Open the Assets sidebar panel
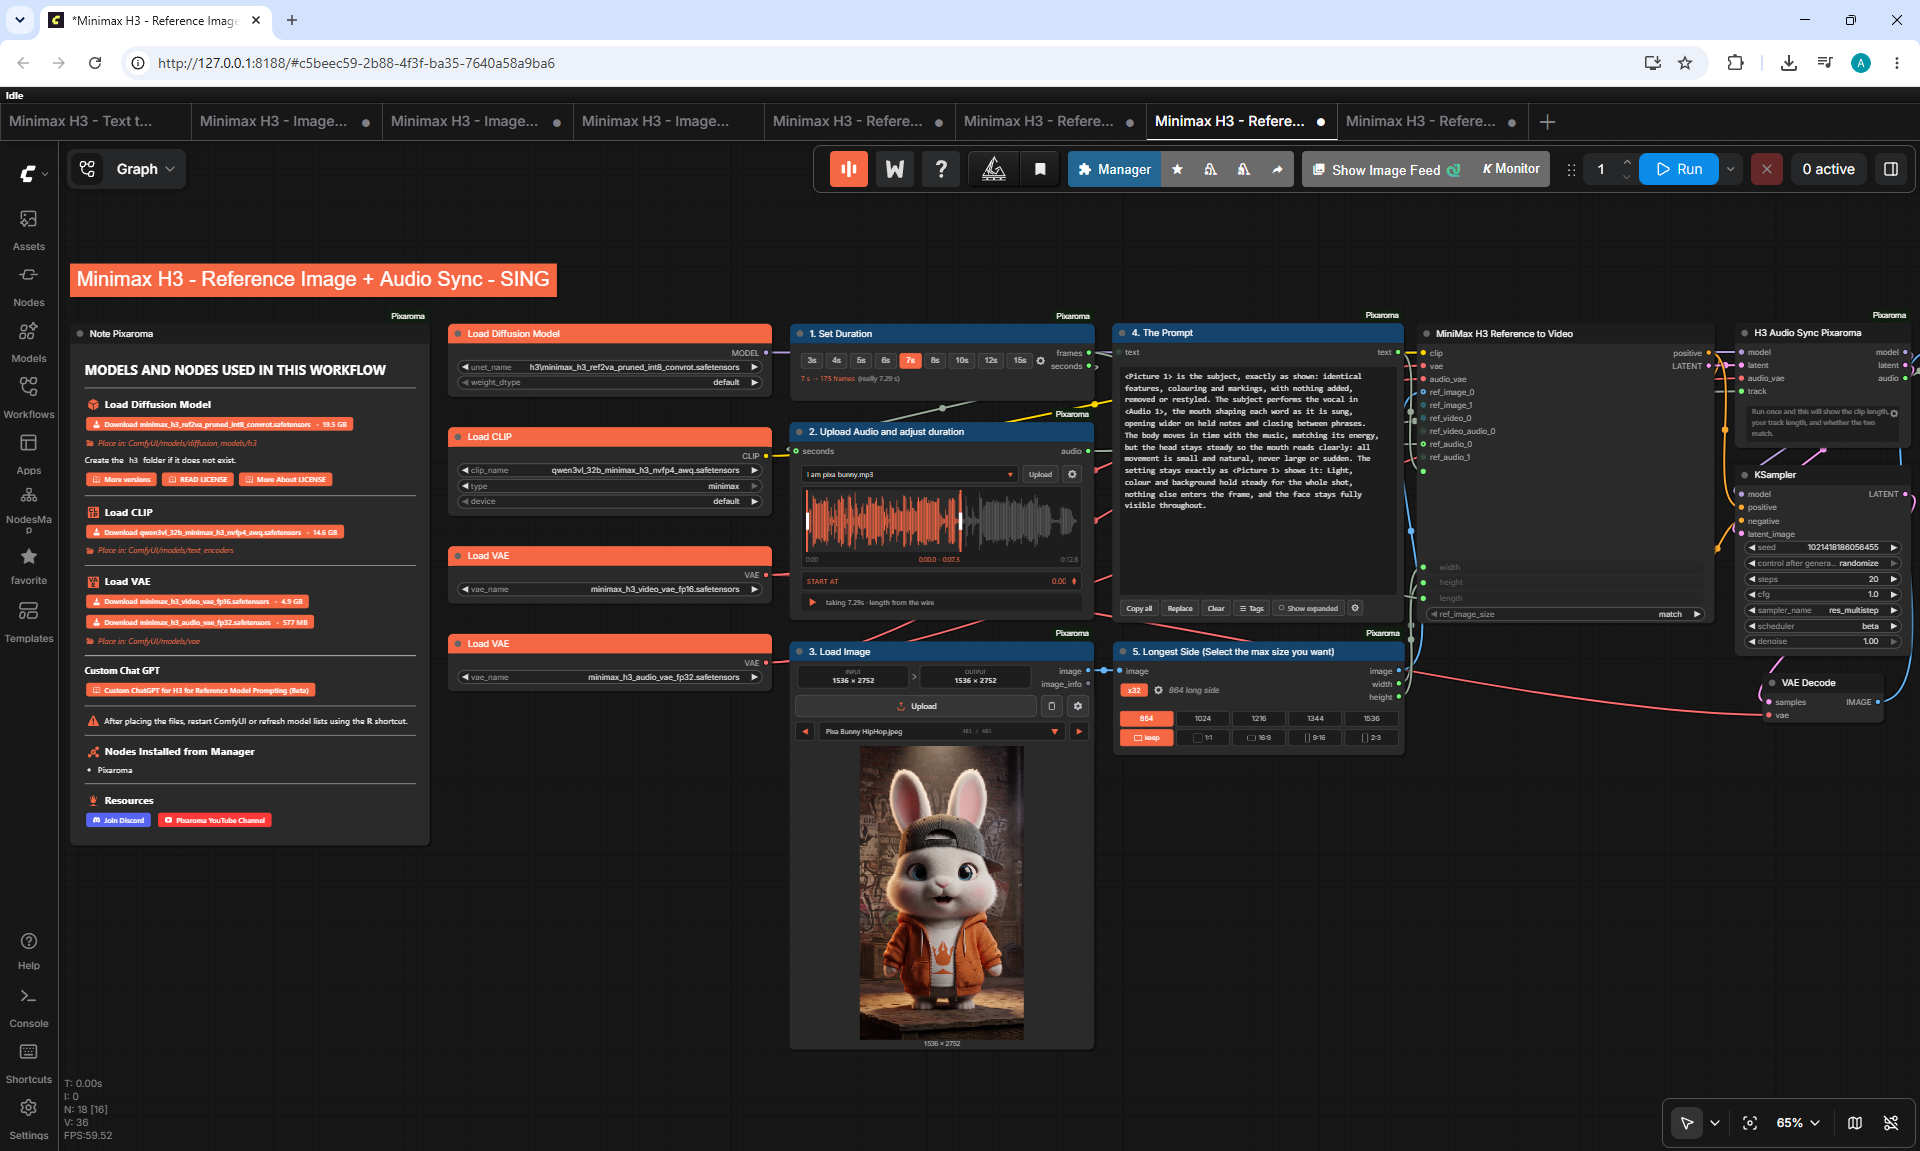 (x=28, y=230)
